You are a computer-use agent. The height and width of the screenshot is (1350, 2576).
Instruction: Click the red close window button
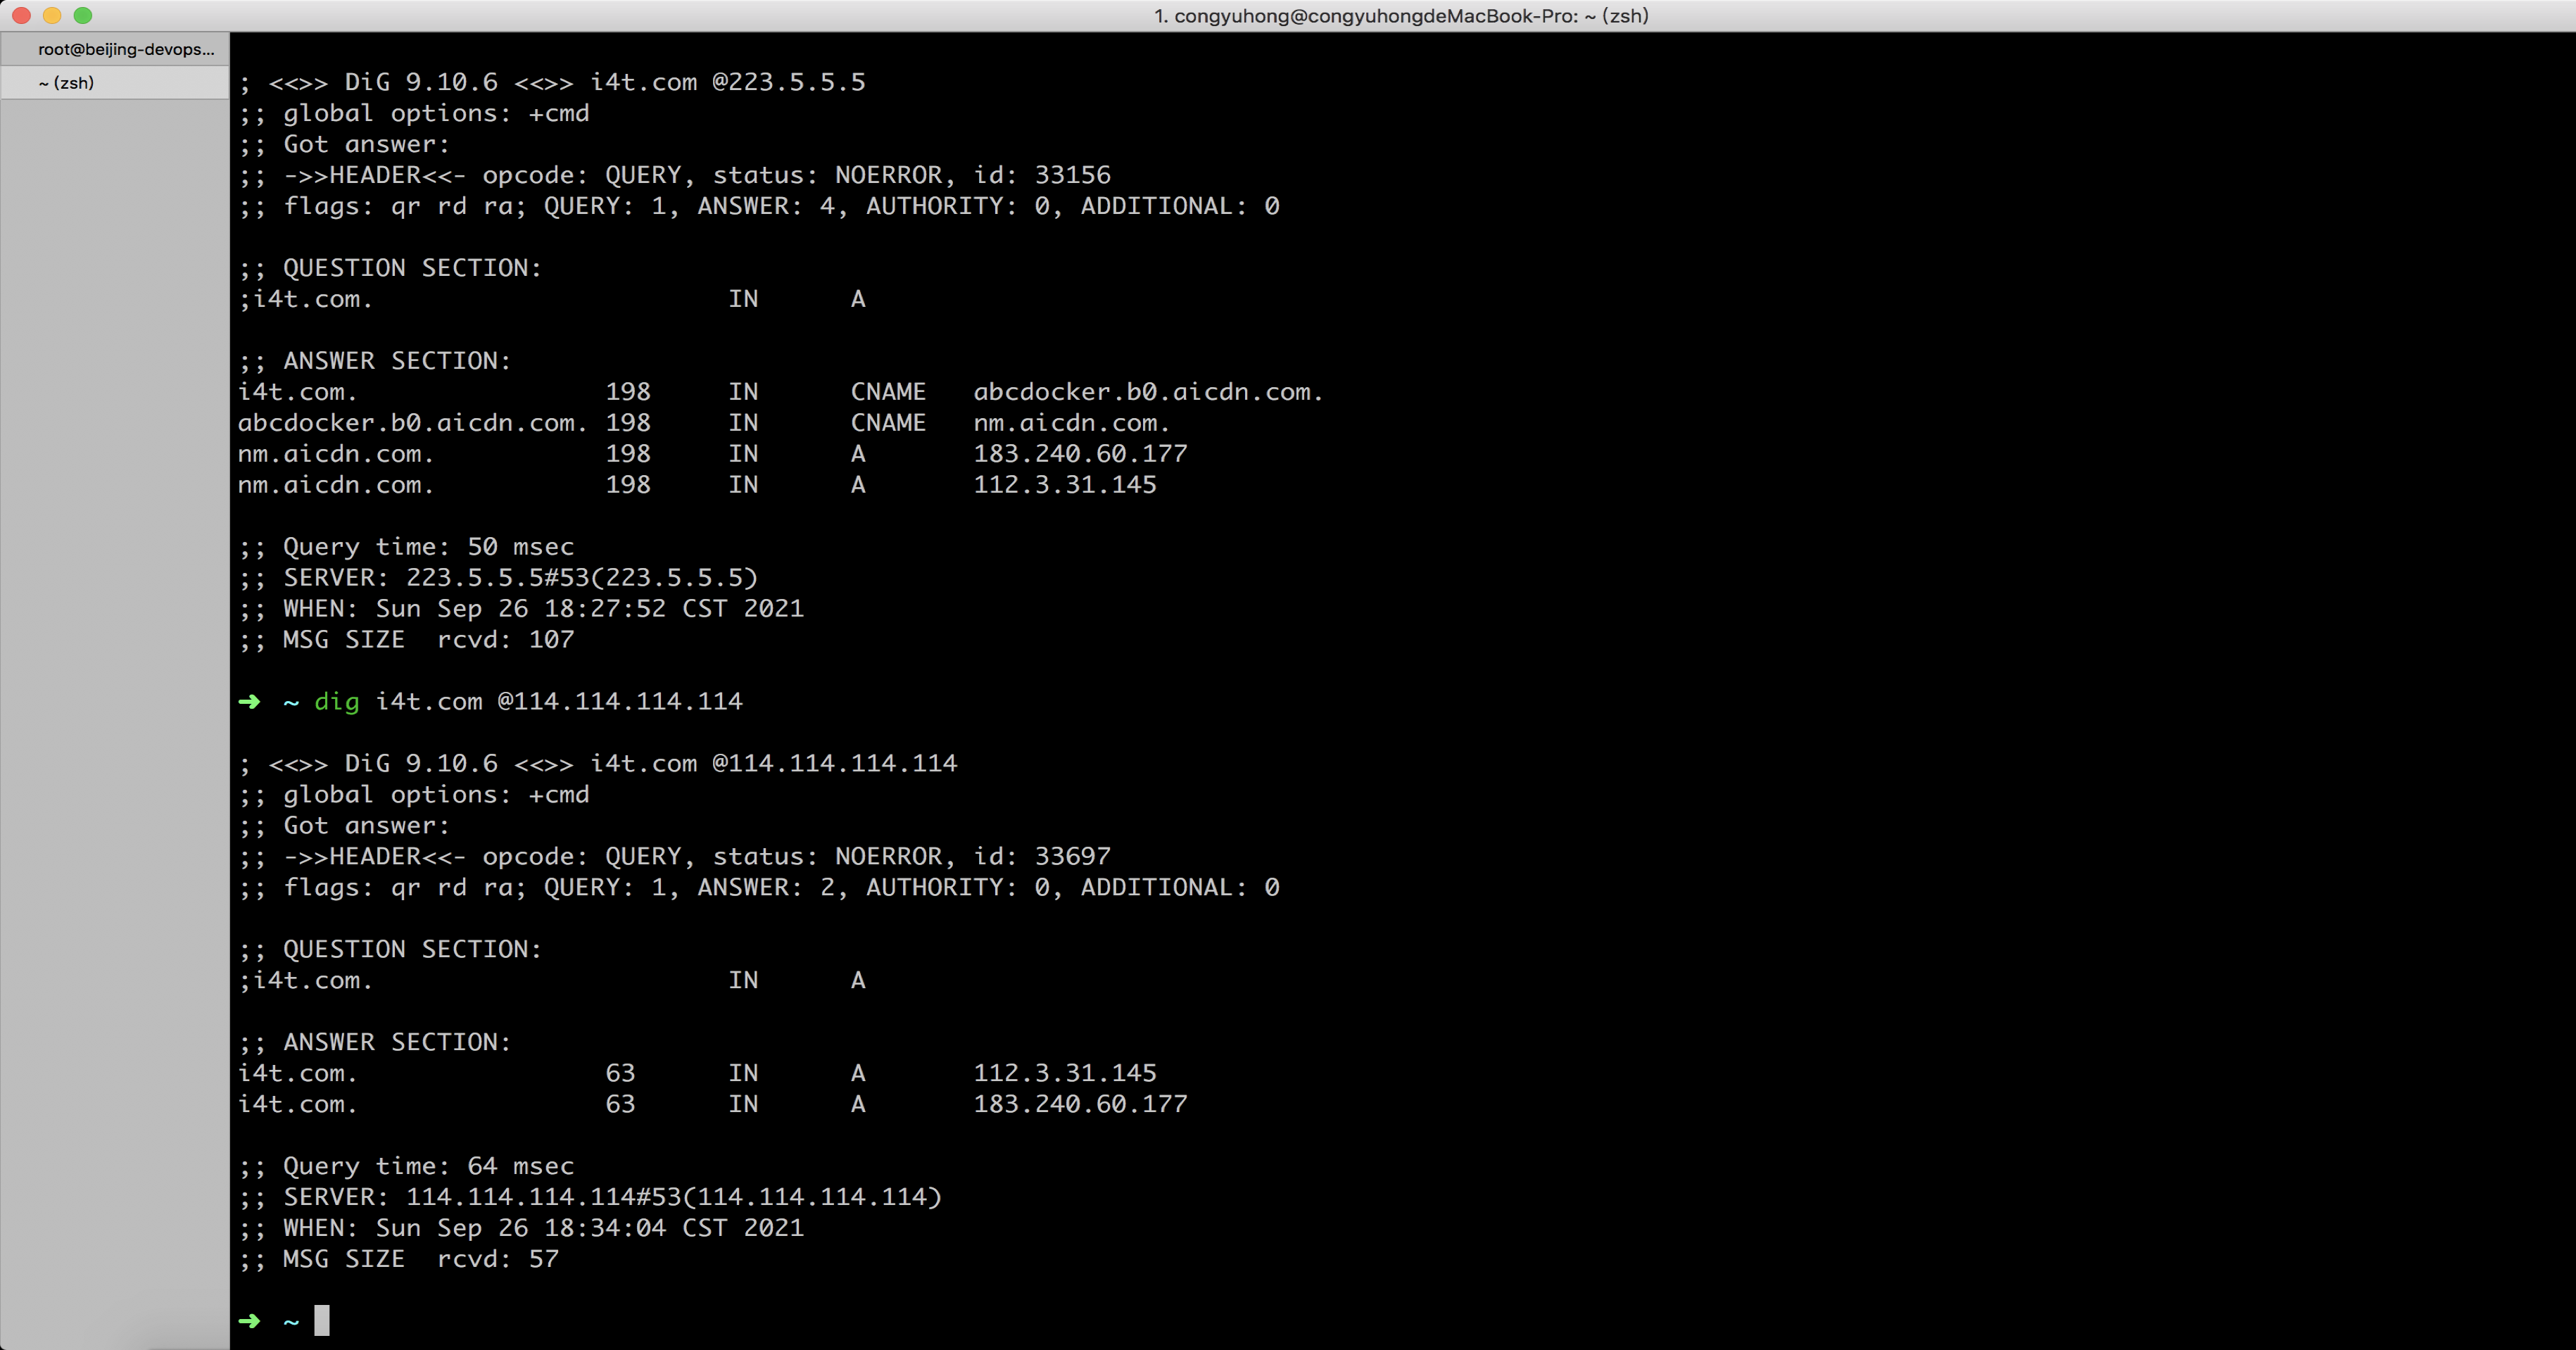click(x=21, y=15)
